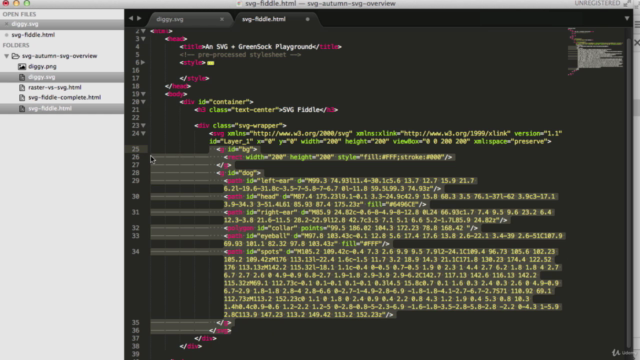Viewport: 640px width, 360px height.
Task: Fold the container div at line 20
Action: (x=143, y=102)
